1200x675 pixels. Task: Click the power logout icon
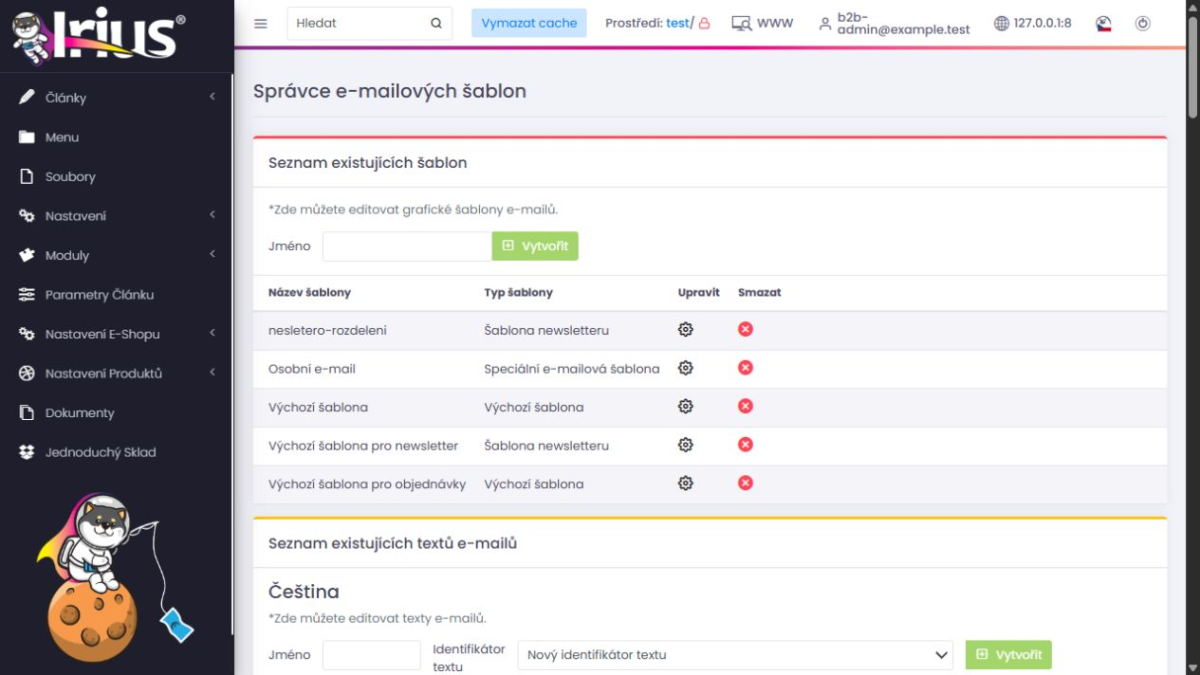[1143, 23]
